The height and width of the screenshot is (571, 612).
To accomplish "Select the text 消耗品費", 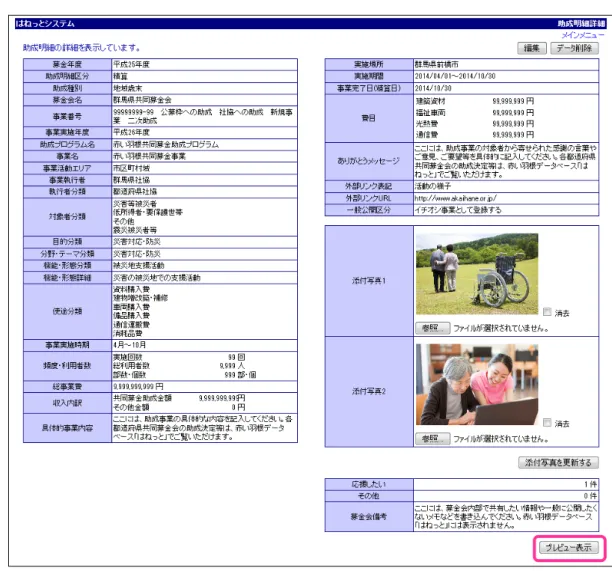I will 128,334.
